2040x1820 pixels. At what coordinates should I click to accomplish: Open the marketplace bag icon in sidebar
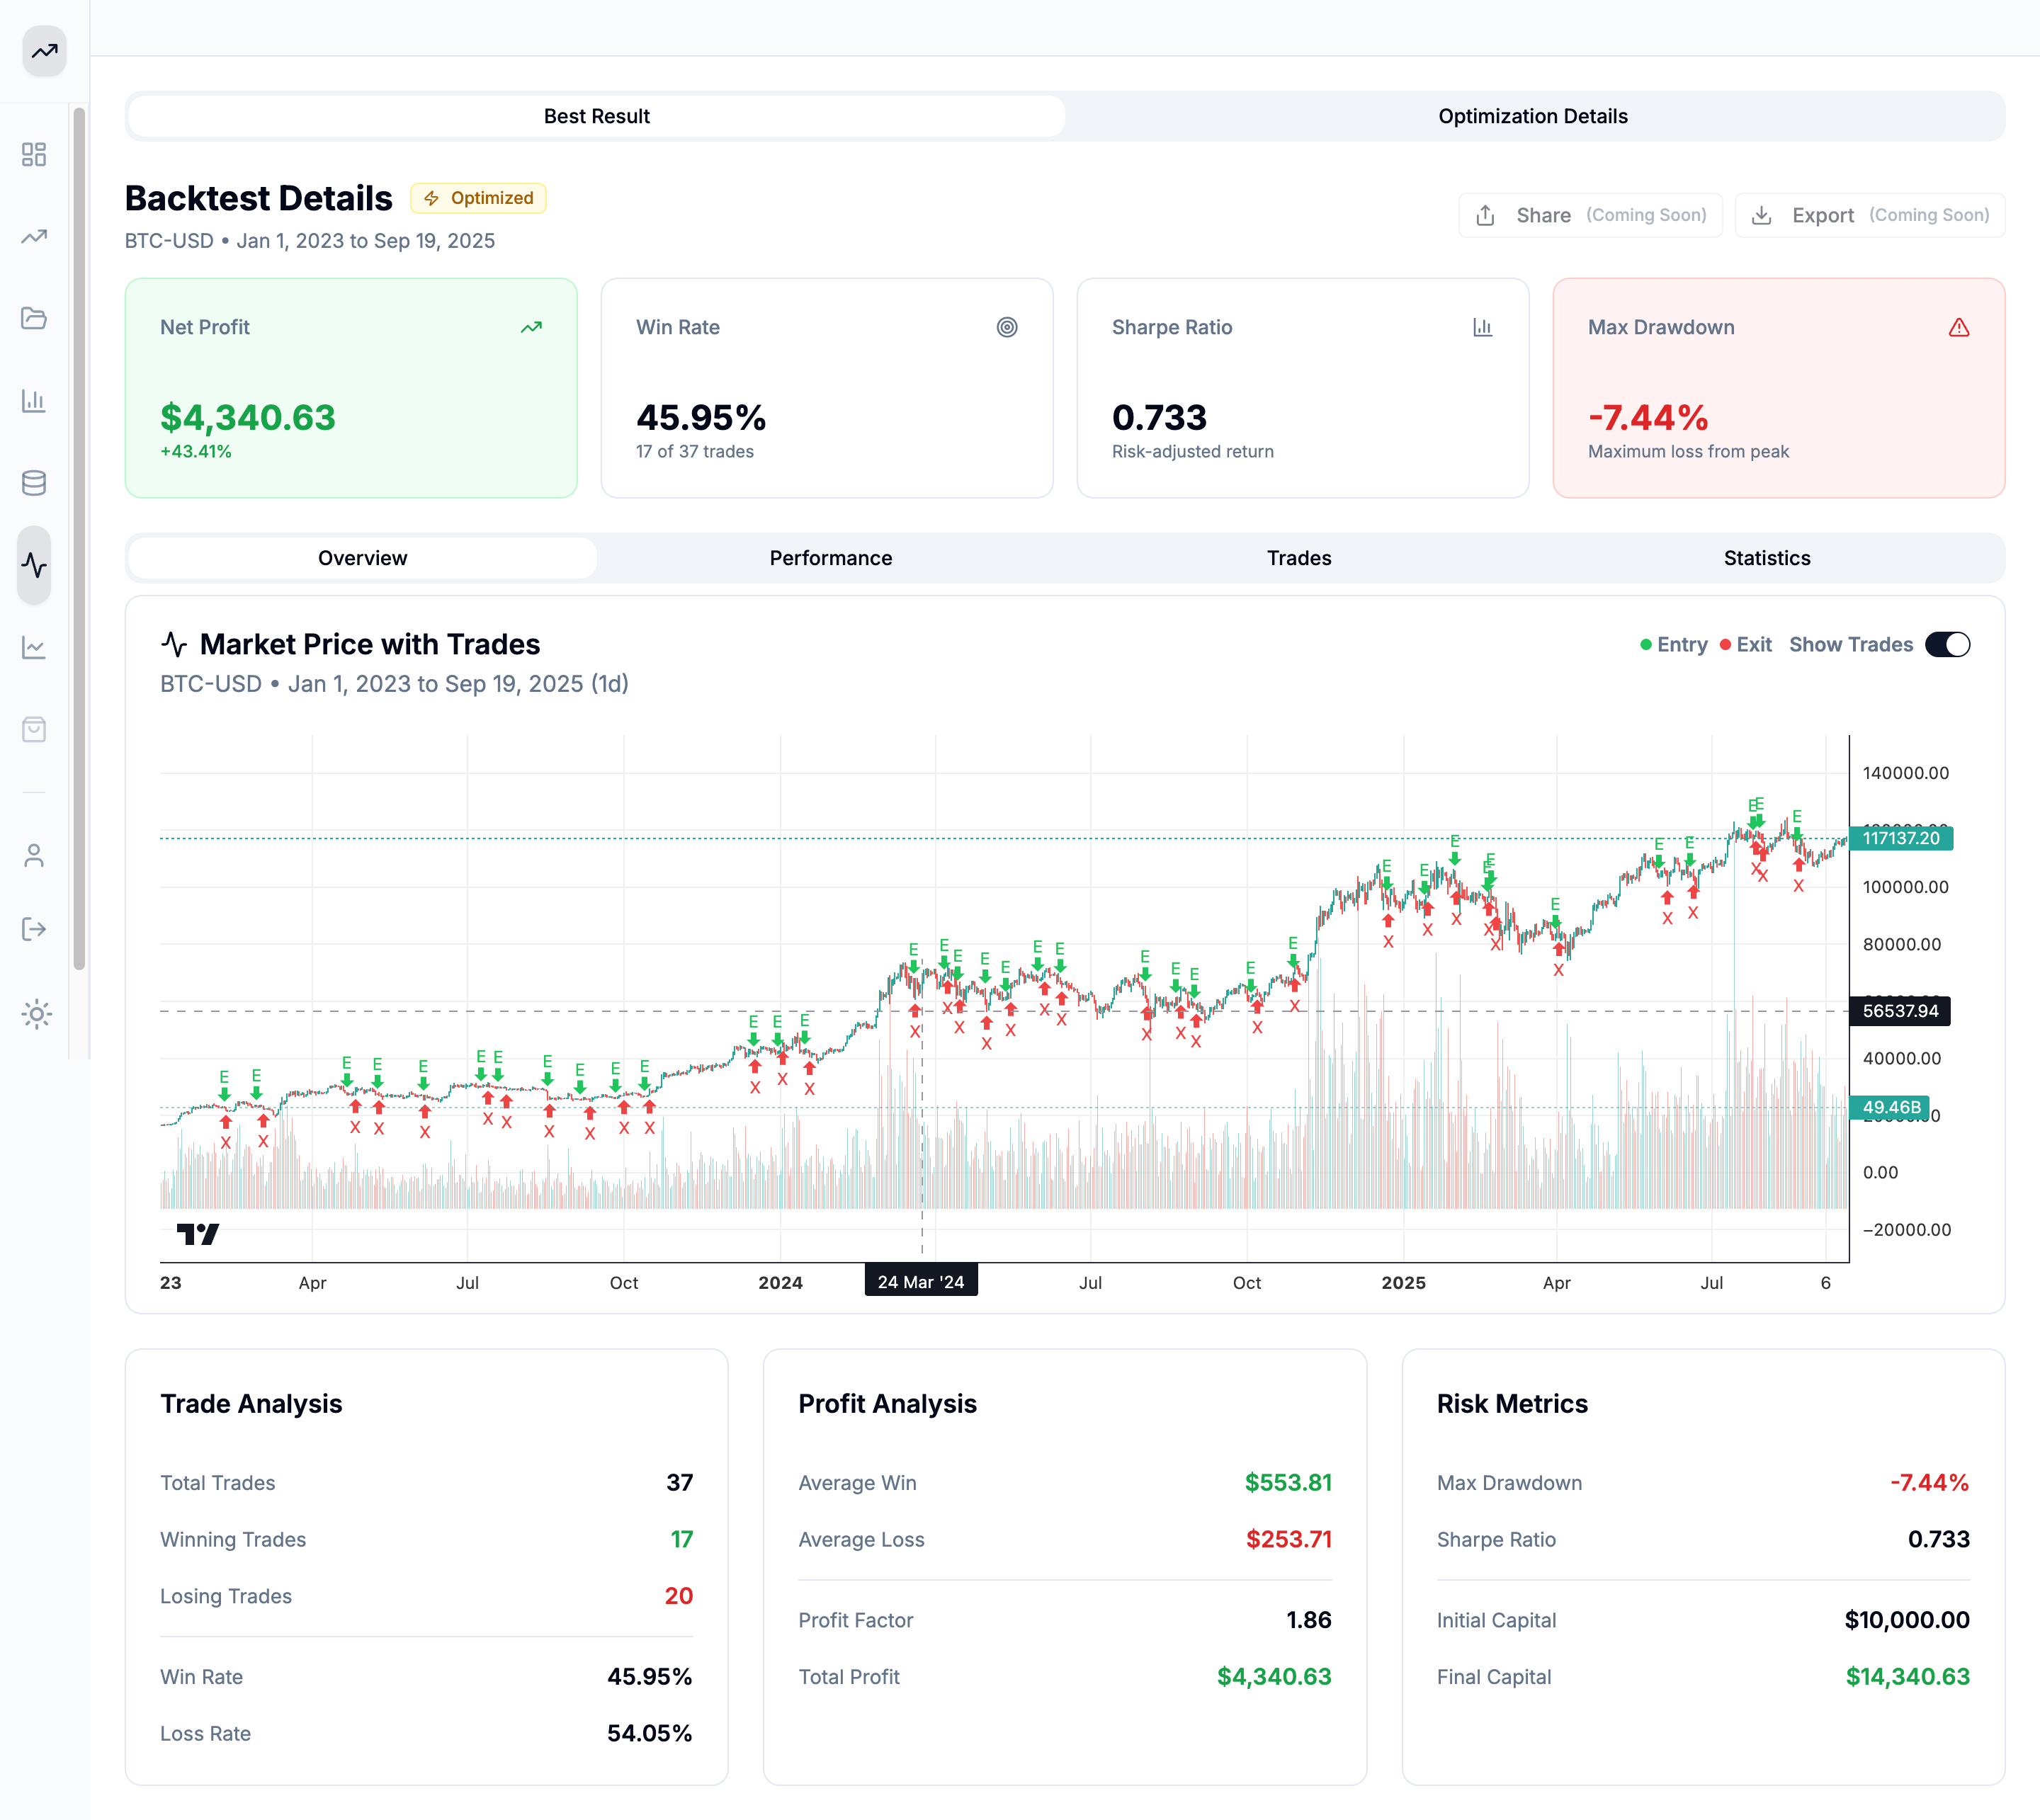pos(35,729)
